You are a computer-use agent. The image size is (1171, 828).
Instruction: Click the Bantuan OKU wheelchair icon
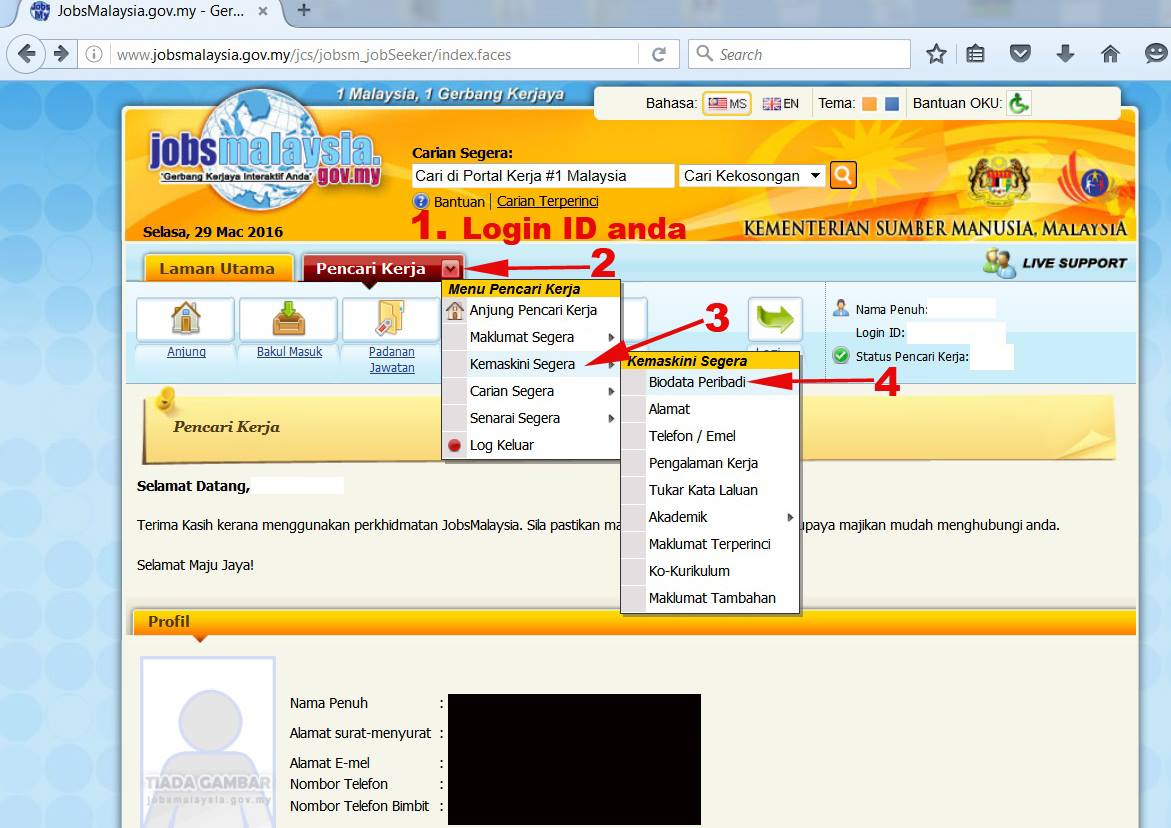pyautogui.click(x=1019, y=103)
